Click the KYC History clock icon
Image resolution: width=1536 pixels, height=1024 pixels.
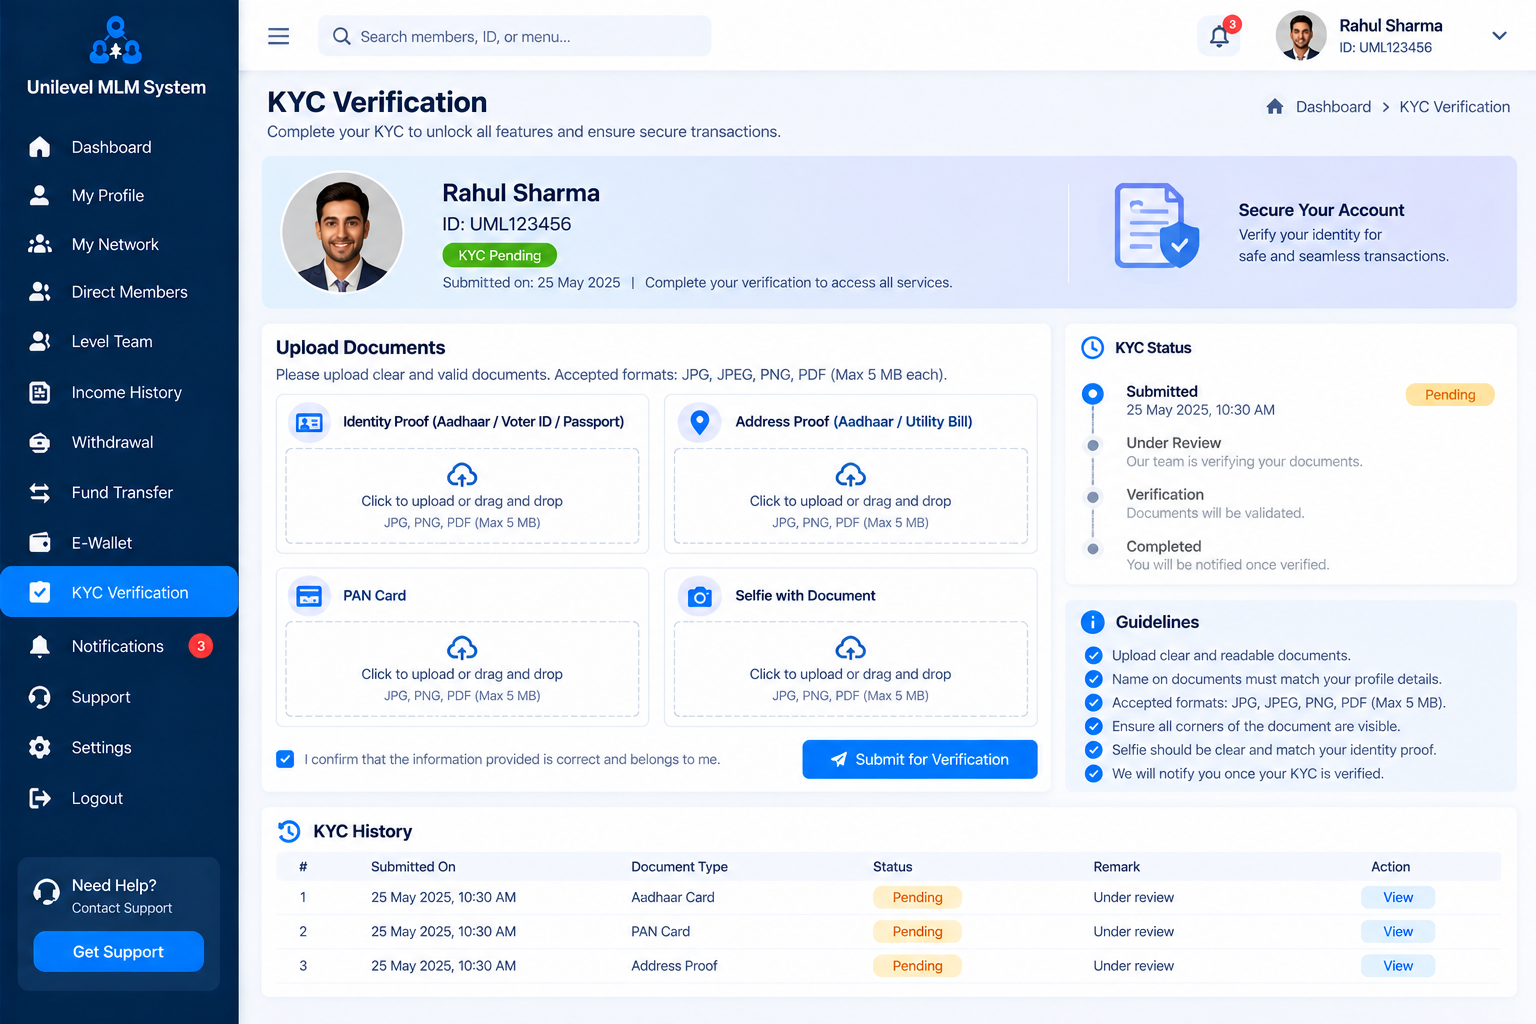pos(289,831)
